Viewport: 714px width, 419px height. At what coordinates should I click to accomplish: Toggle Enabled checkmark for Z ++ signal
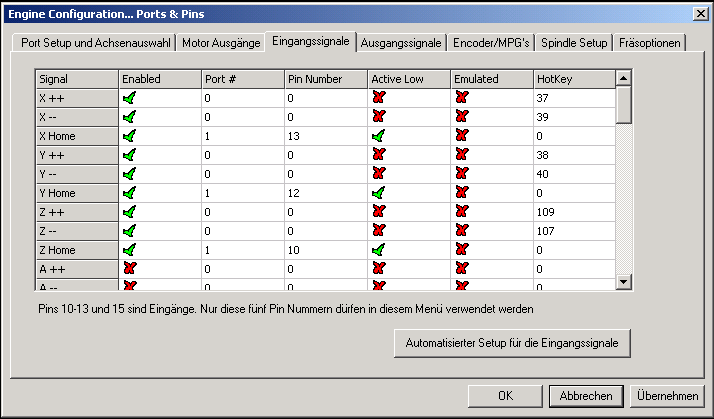coord(130,212)
